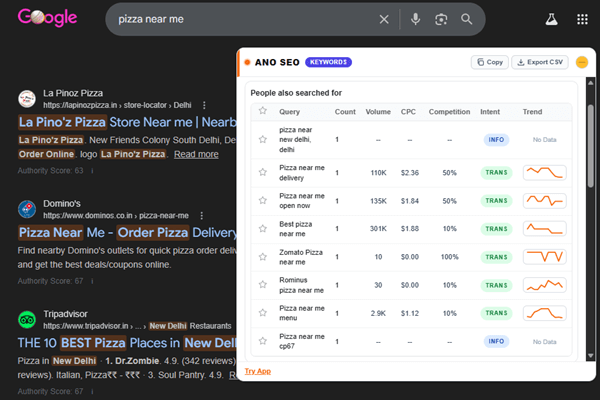
Task: Open Google apps grid
Action: click(582, 19)
